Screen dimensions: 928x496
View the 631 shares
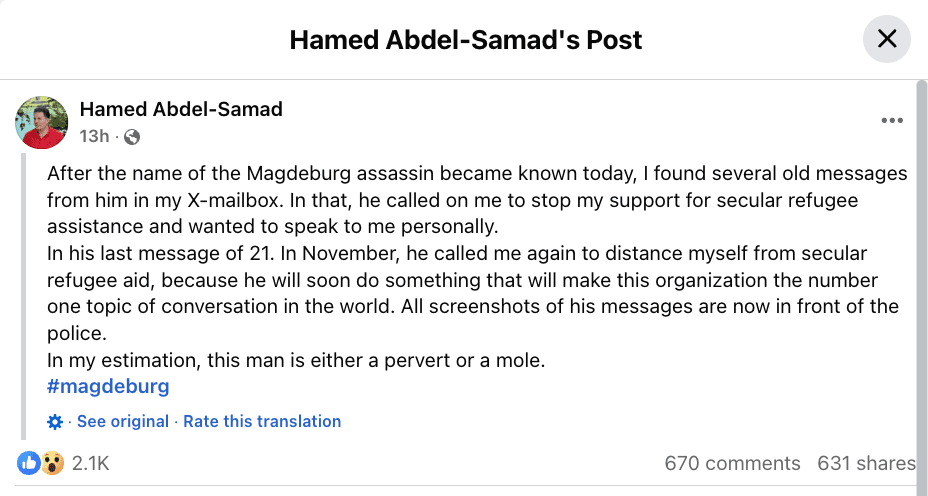click(x=866, y=463)
